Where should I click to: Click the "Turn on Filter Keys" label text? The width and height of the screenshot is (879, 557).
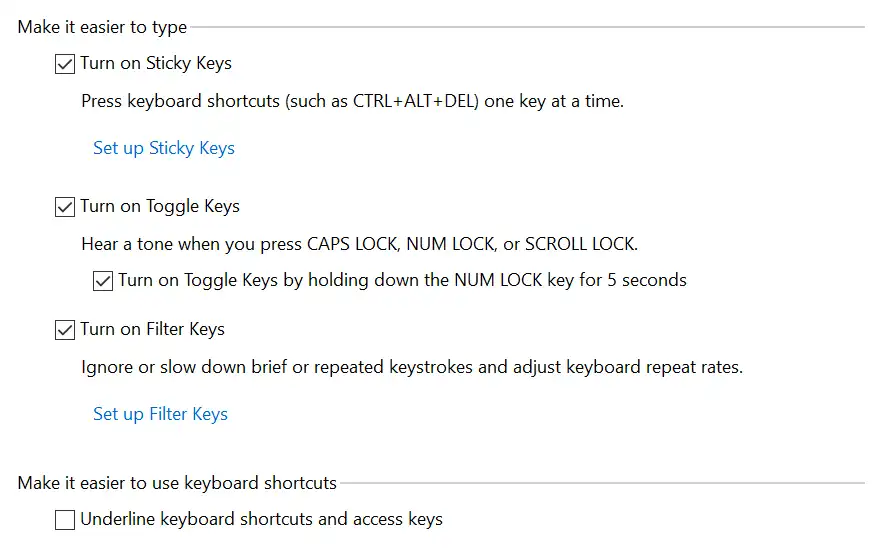pyautogui.click(x=152, y=329)
